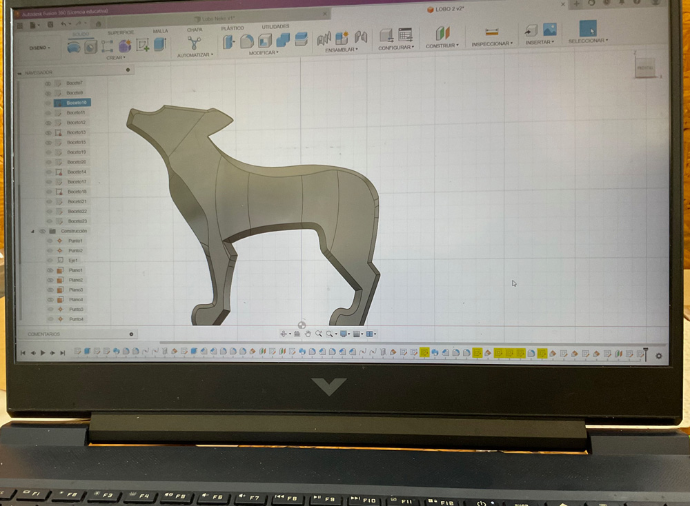690x506 pixels.
Task: Click the Automatizar scissors icon
Action: (194, 43)
